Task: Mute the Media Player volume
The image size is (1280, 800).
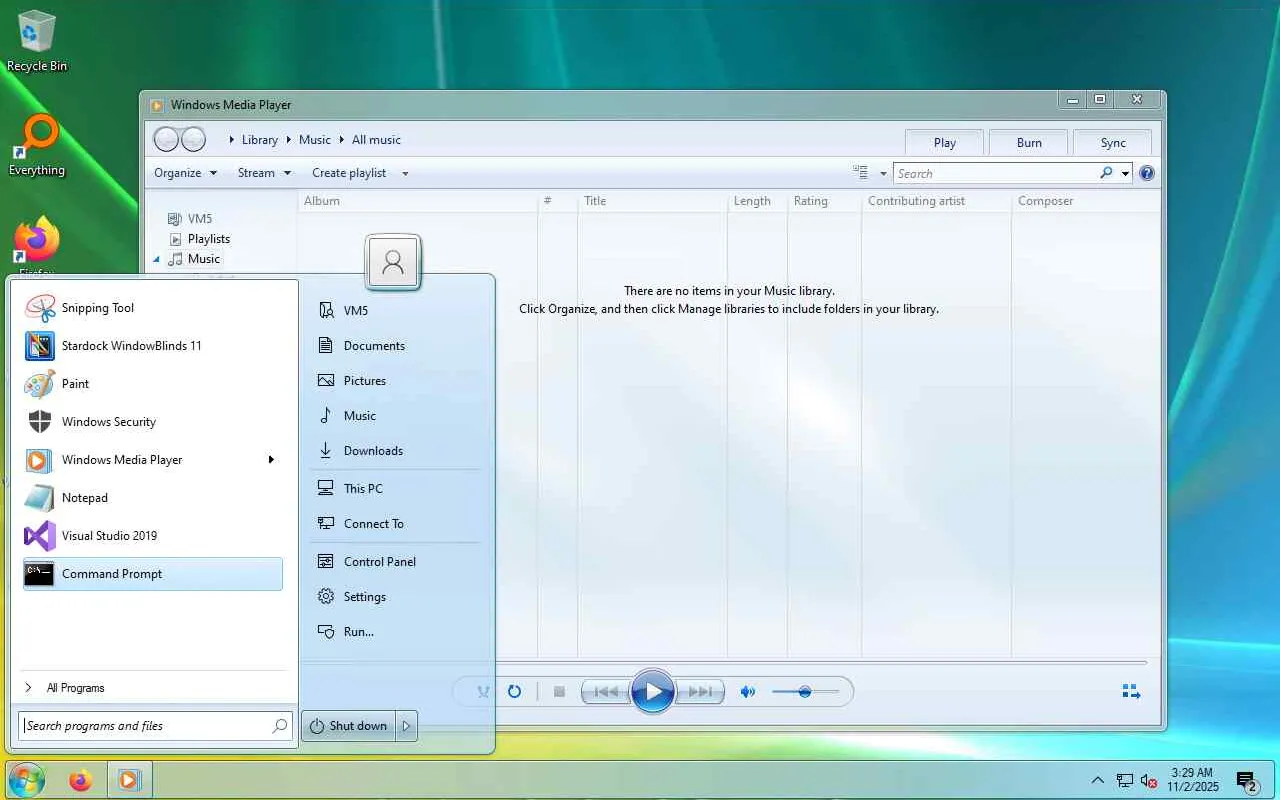Action: click(x=747, y=691)
